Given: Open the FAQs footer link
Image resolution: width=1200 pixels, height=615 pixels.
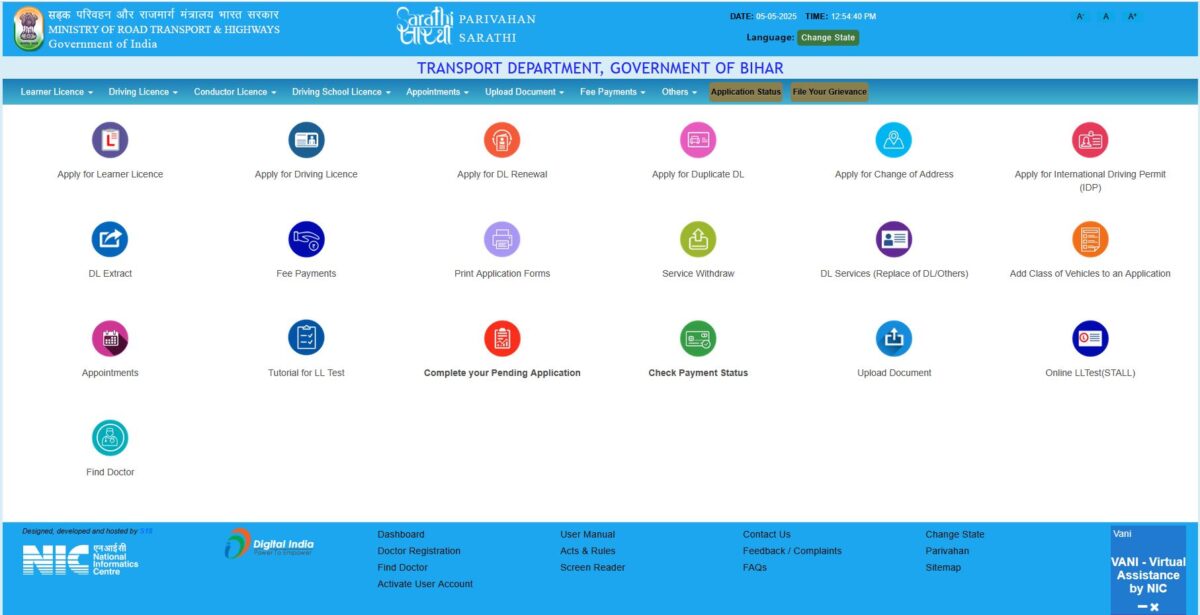Looking at the screenshot, I should click(755, 567).
